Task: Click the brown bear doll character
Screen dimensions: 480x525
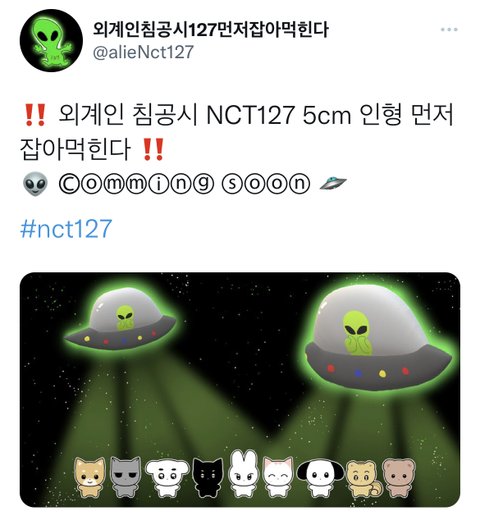Action: [398, 478]
